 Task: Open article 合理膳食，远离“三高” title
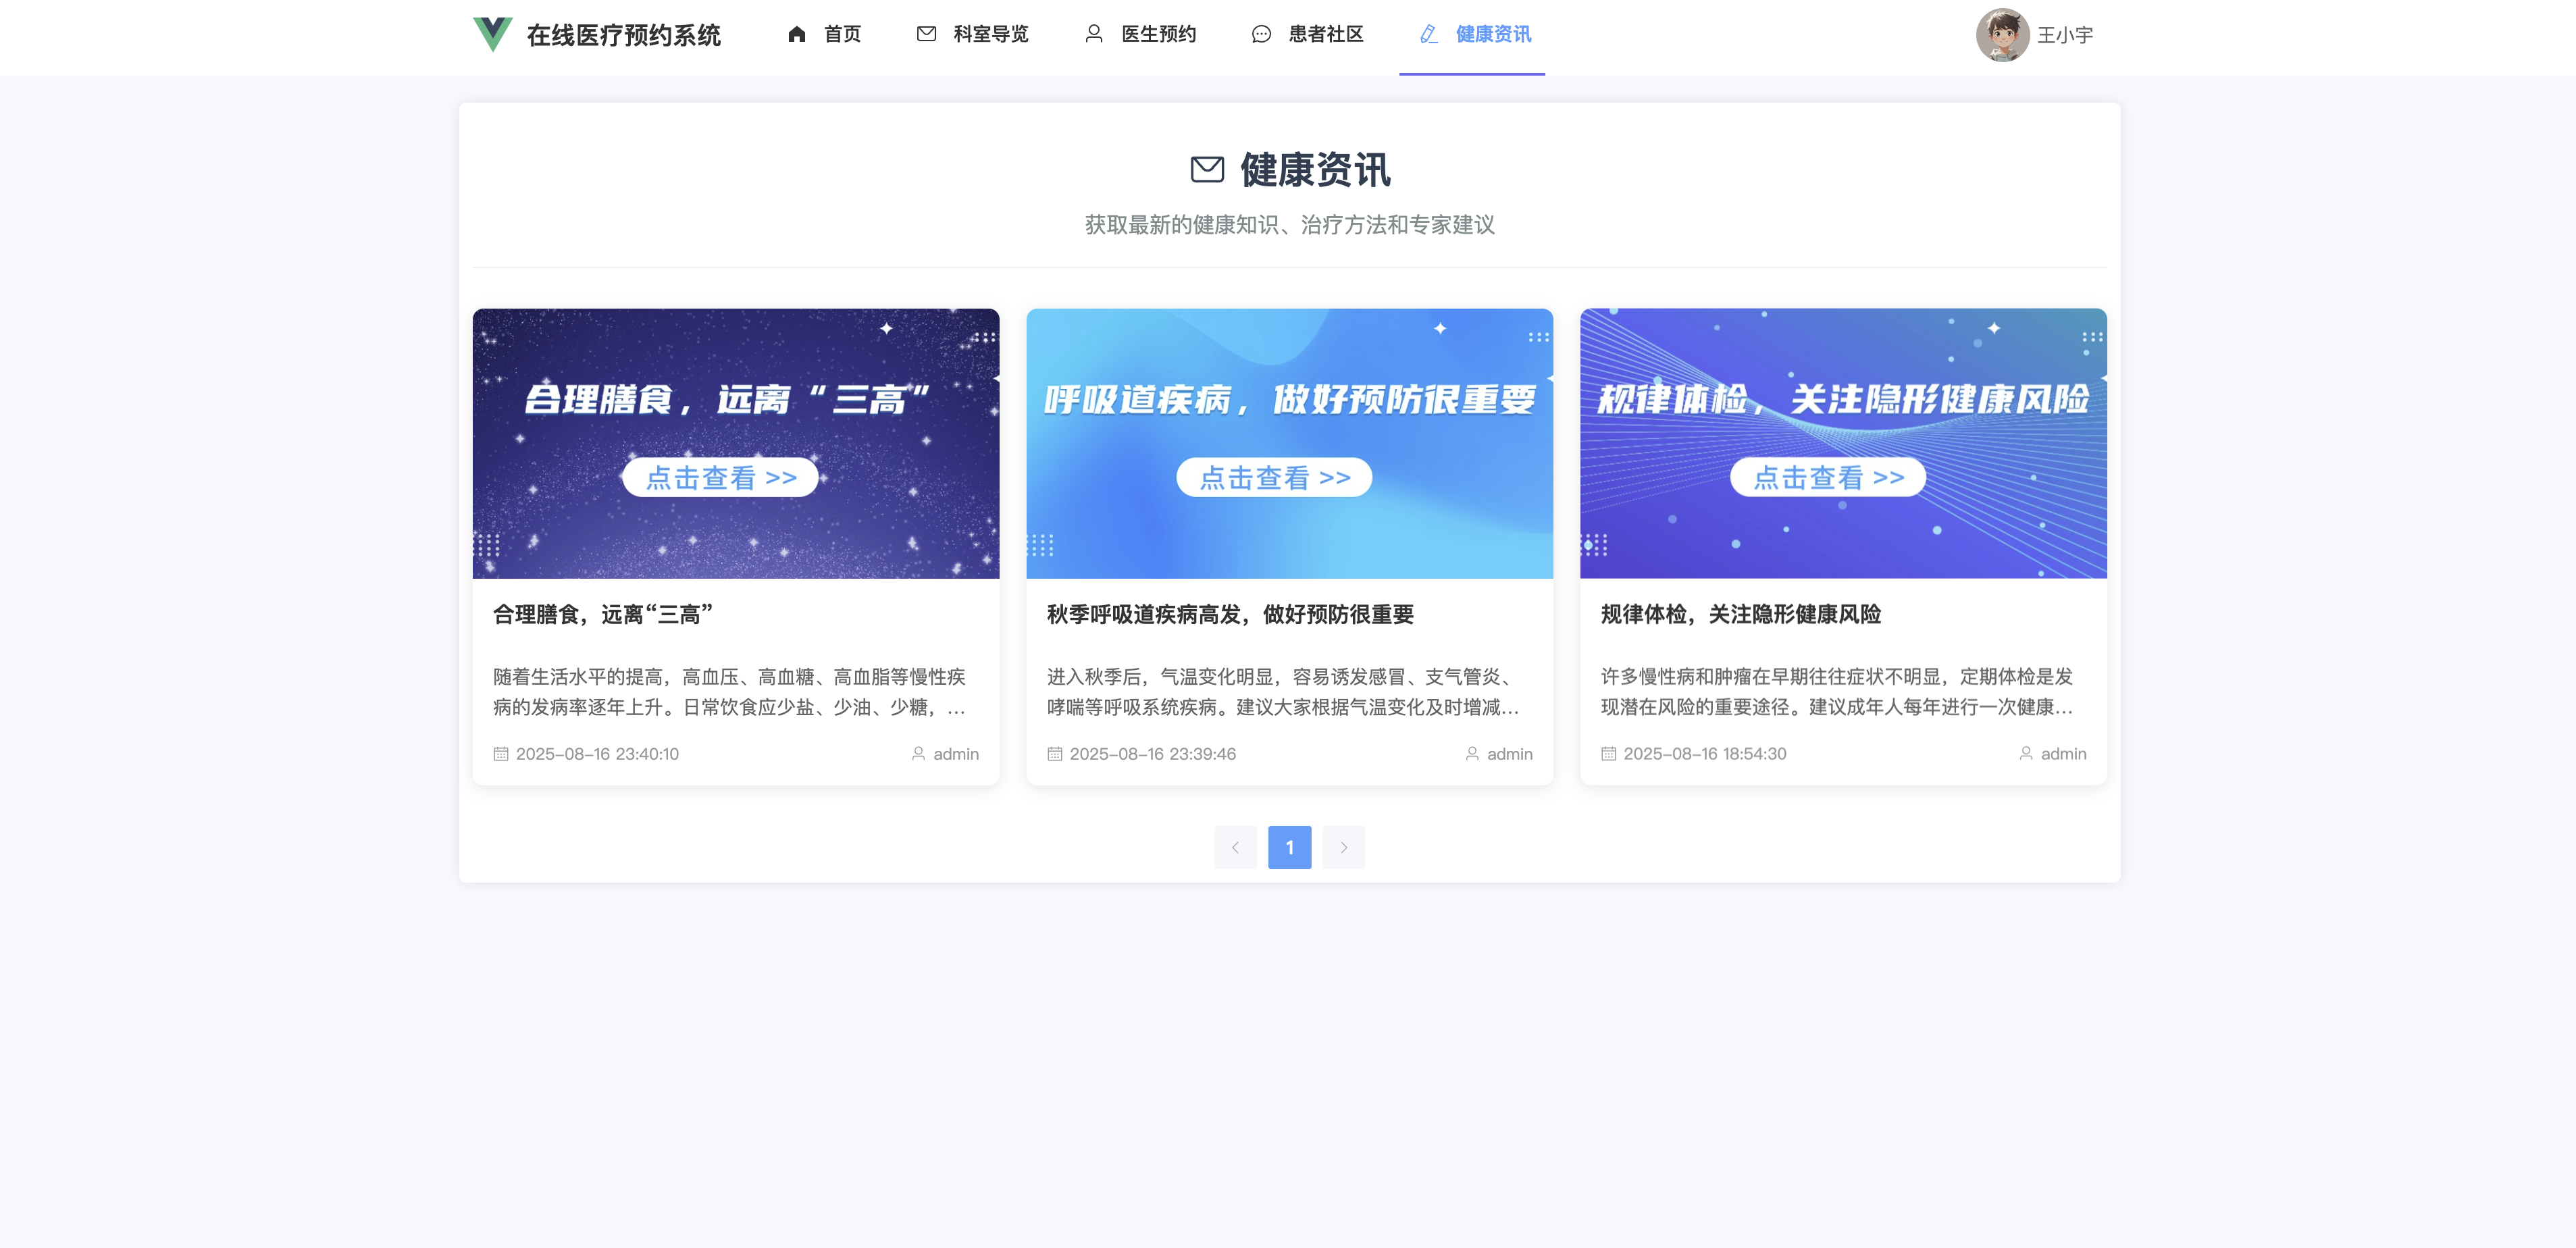[x=602, y=615]
